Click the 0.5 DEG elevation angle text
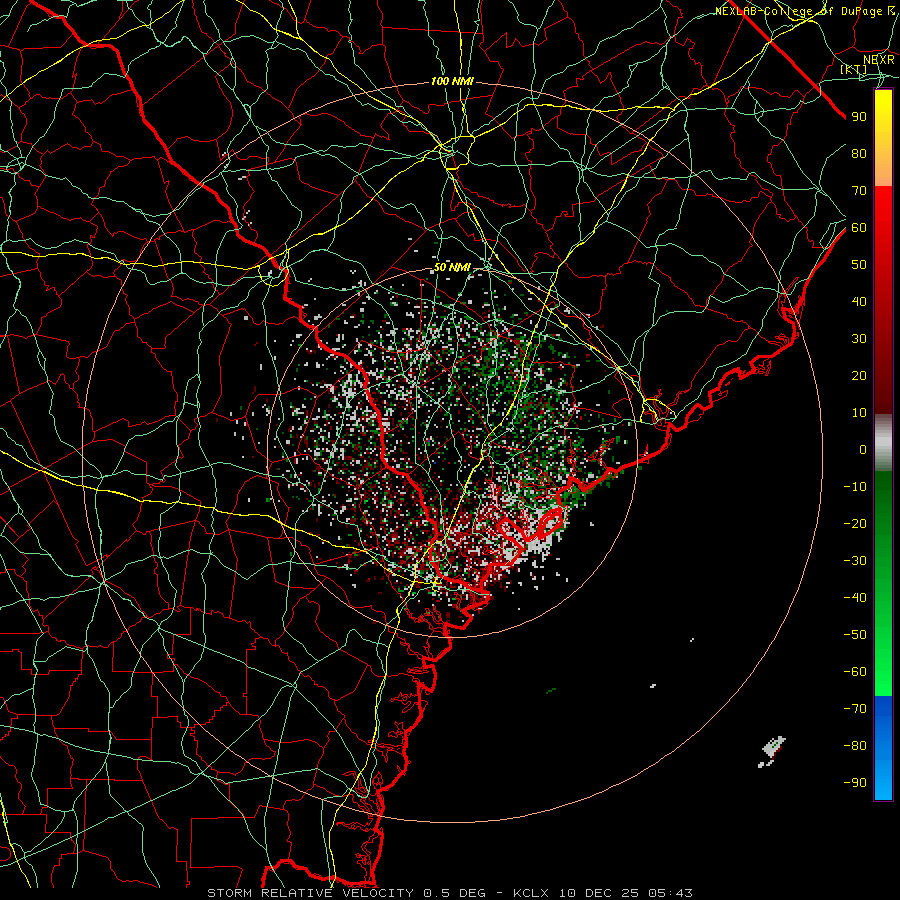The height and width of the screenshot is (900, 900). (455, 893)
